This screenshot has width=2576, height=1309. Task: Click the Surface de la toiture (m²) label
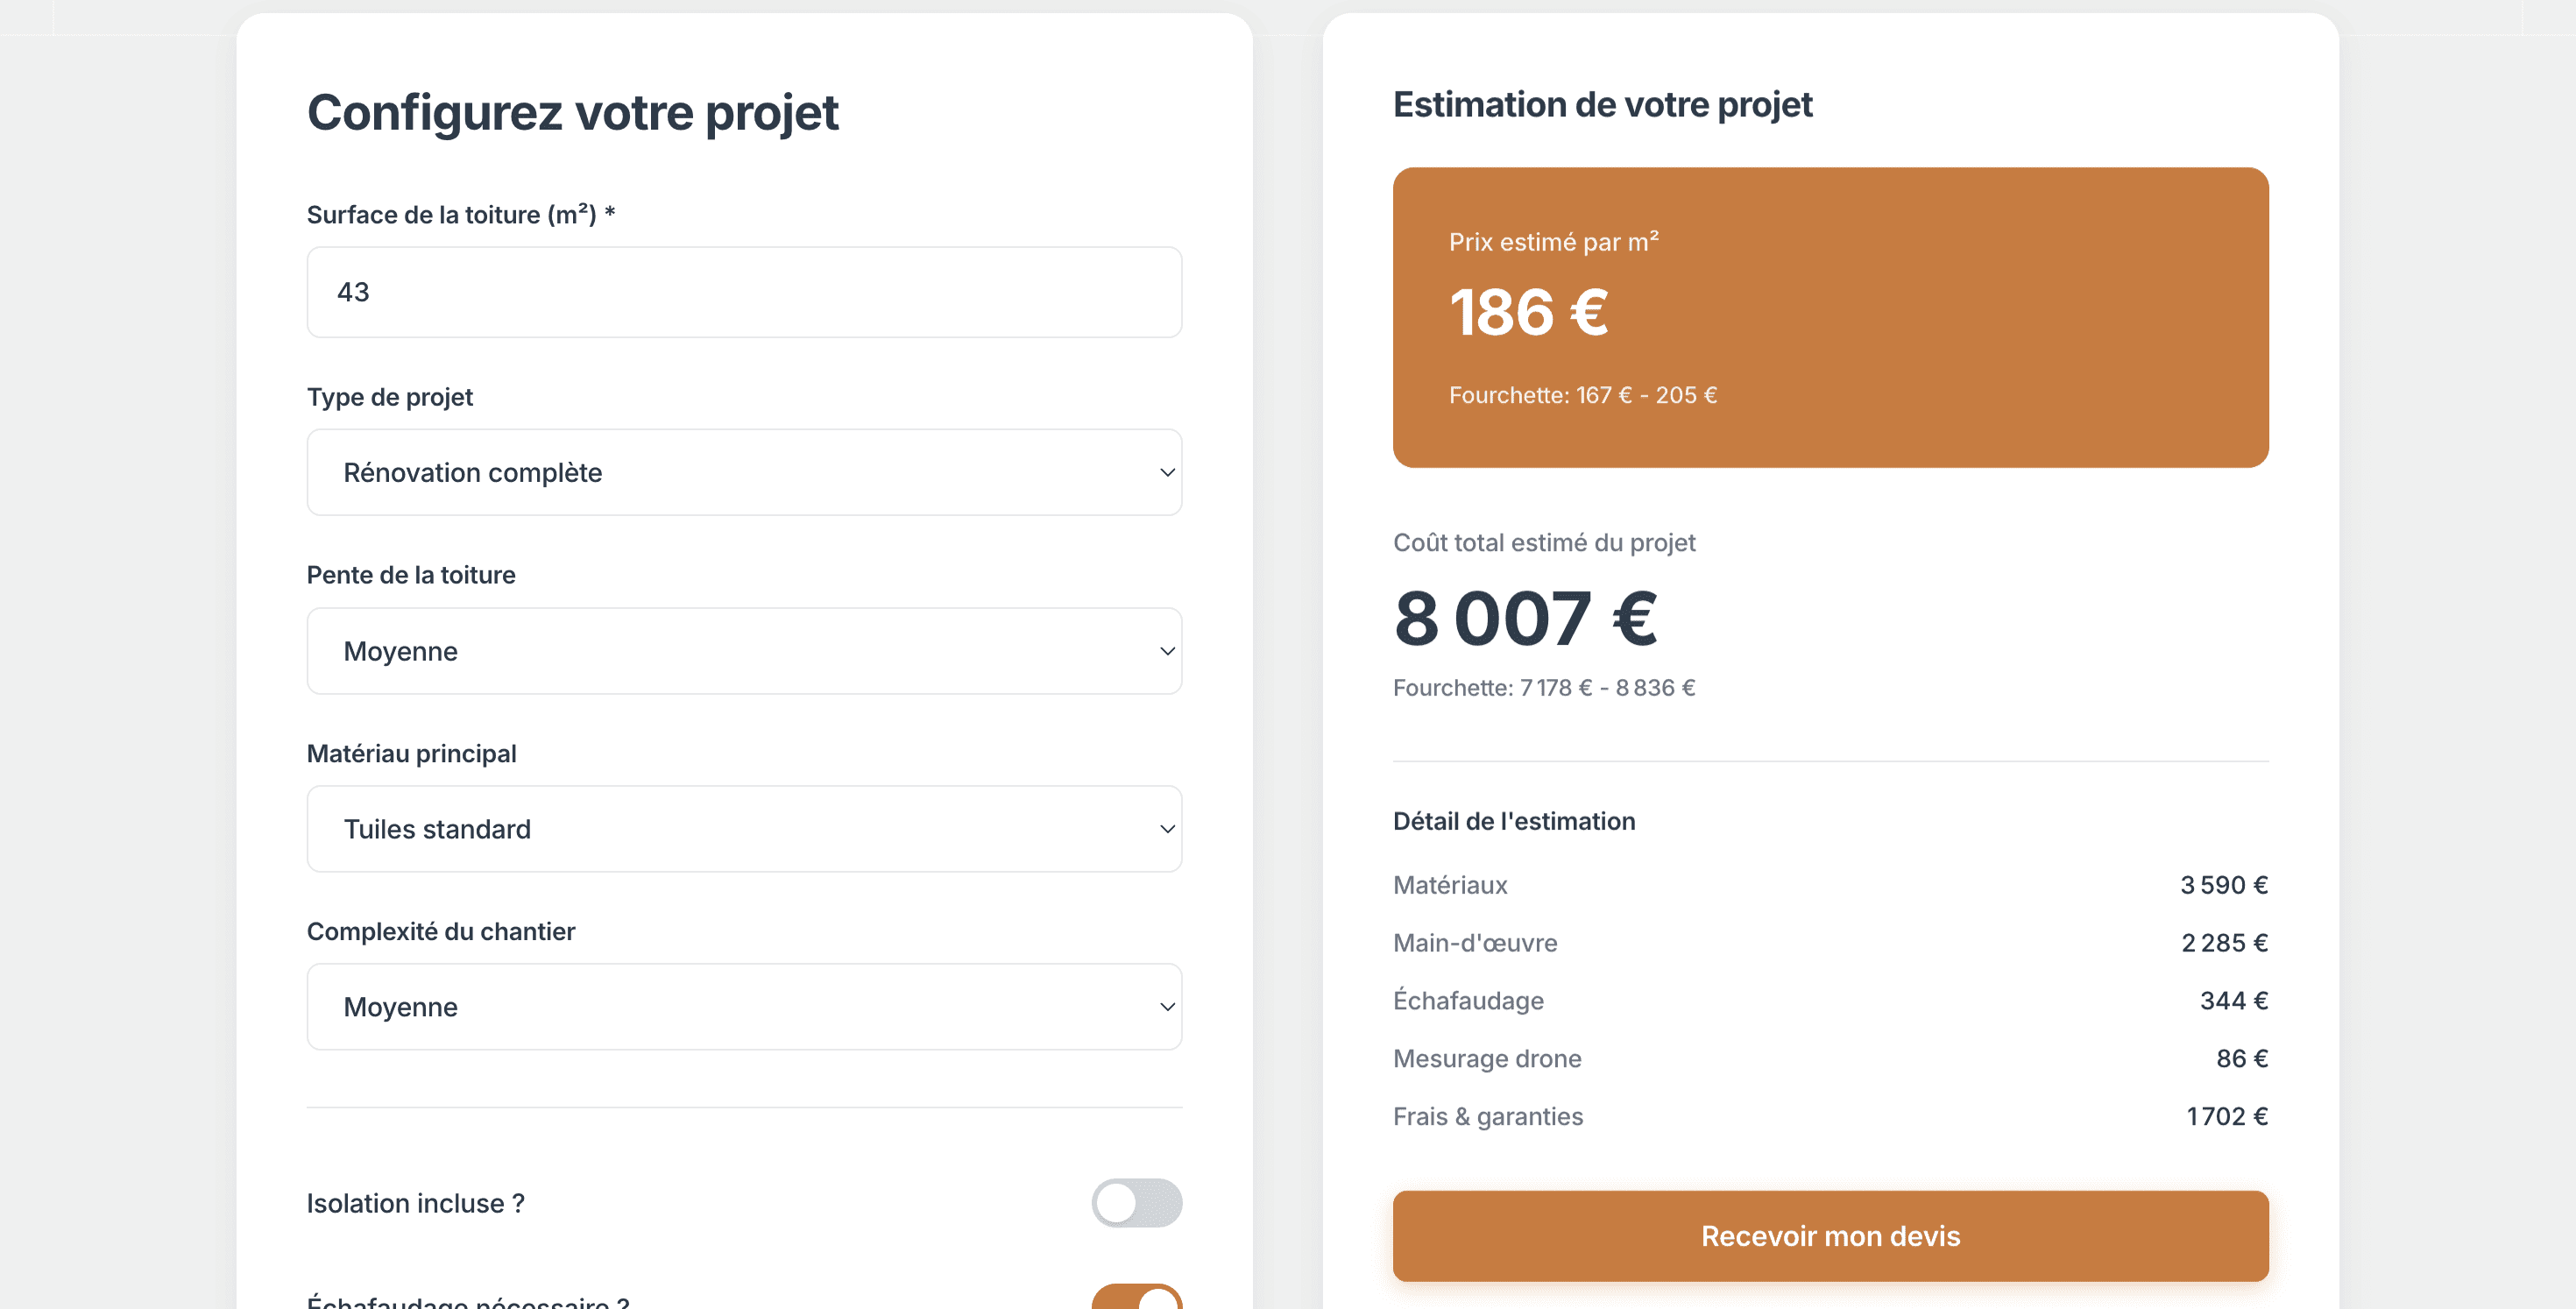click(x=460, y=215)
